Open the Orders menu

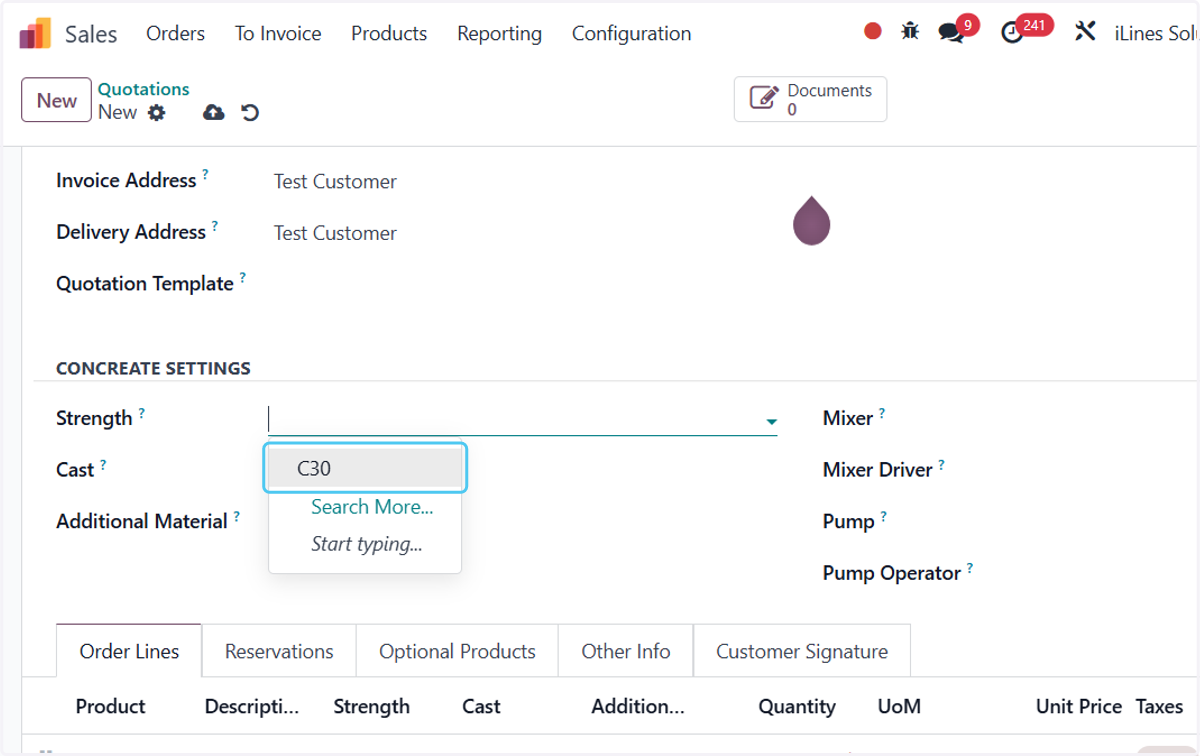(175, 33)
